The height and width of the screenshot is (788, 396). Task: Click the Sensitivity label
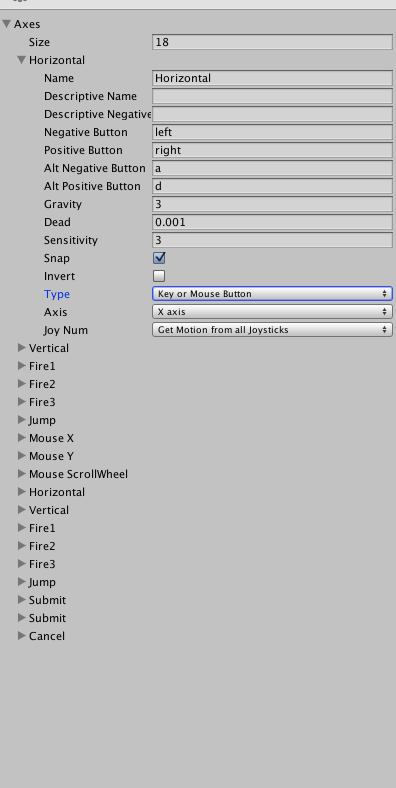pyautogui.click(x=70, y=240)
